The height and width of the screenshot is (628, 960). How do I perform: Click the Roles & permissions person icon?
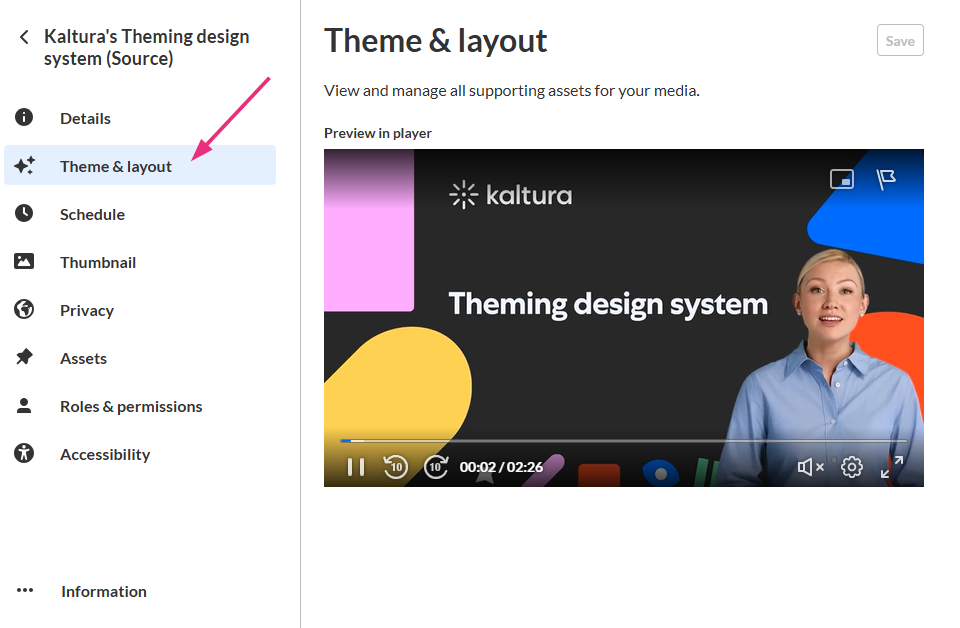24,405
